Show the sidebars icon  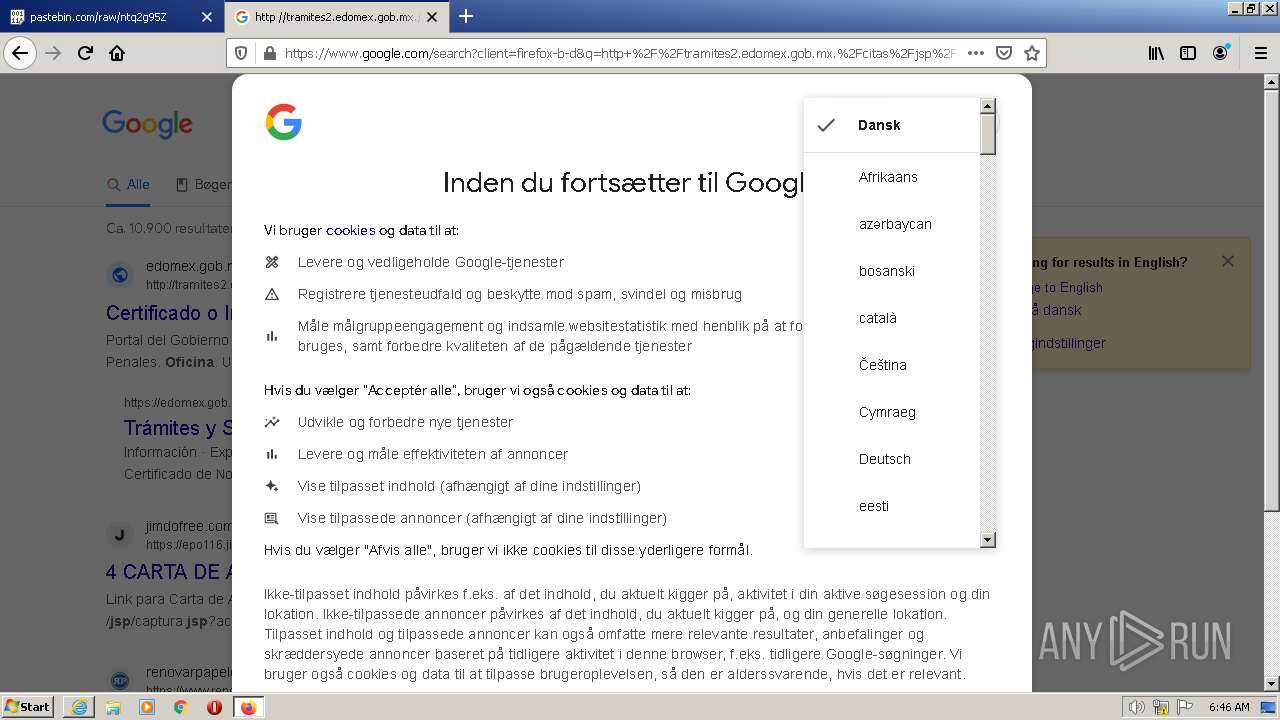[1188, 53]
